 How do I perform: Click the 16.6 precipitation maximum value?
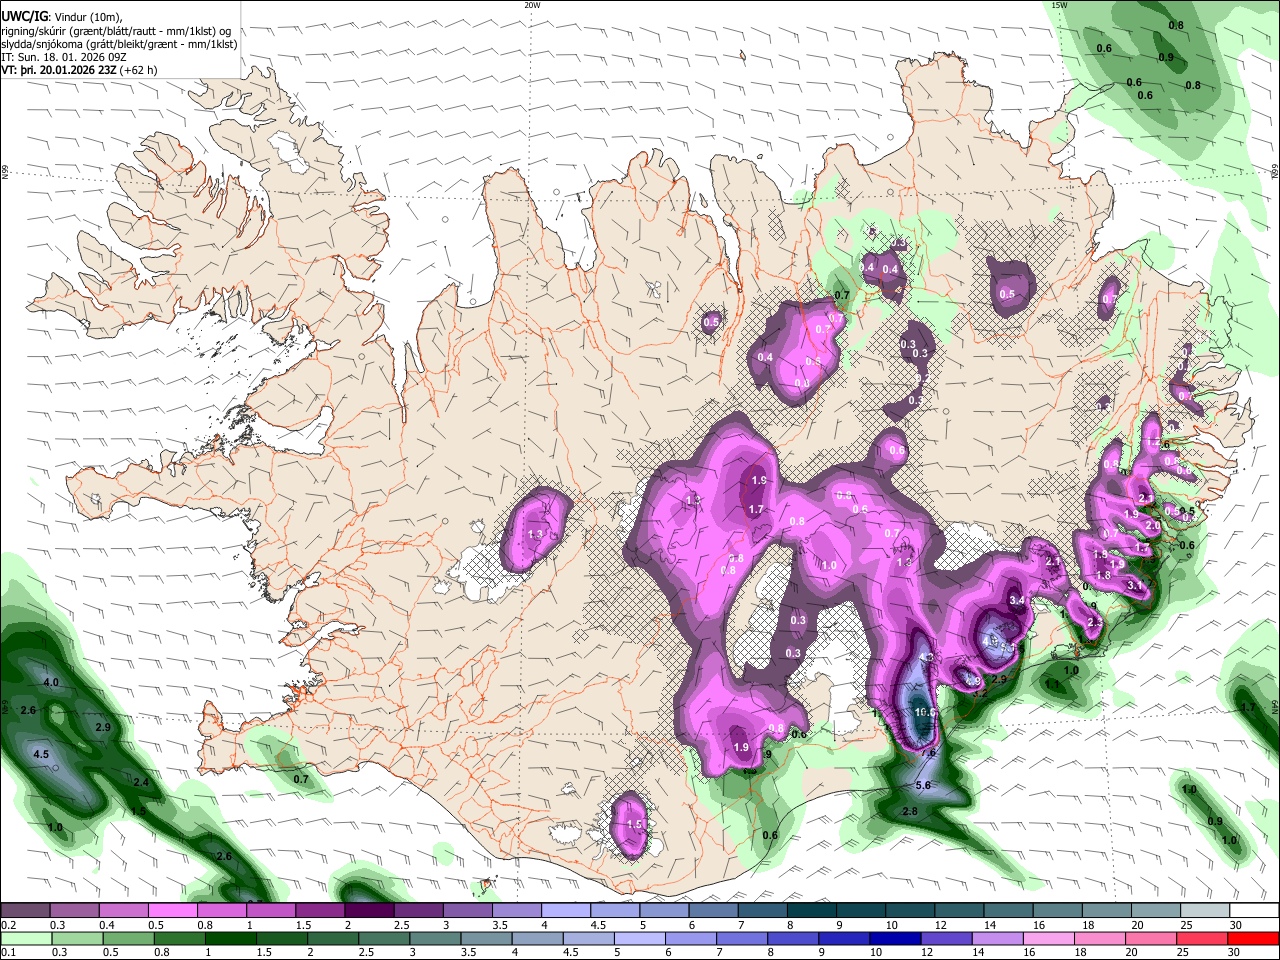[925, 712]
